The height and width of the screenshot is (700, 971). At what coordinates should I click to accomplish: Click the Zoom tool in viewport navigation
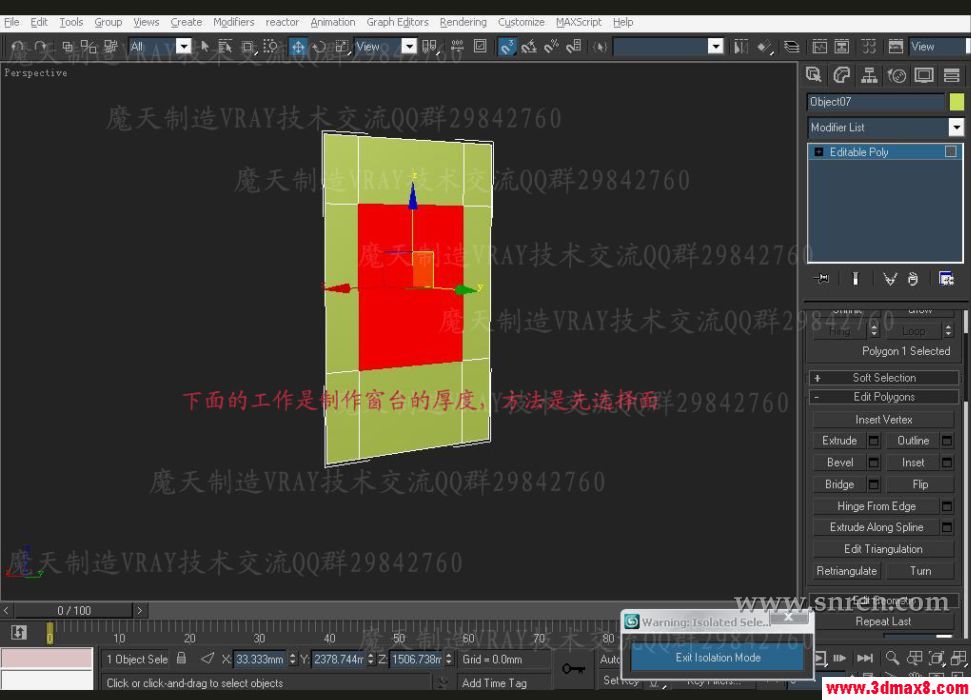coord(893,658)
